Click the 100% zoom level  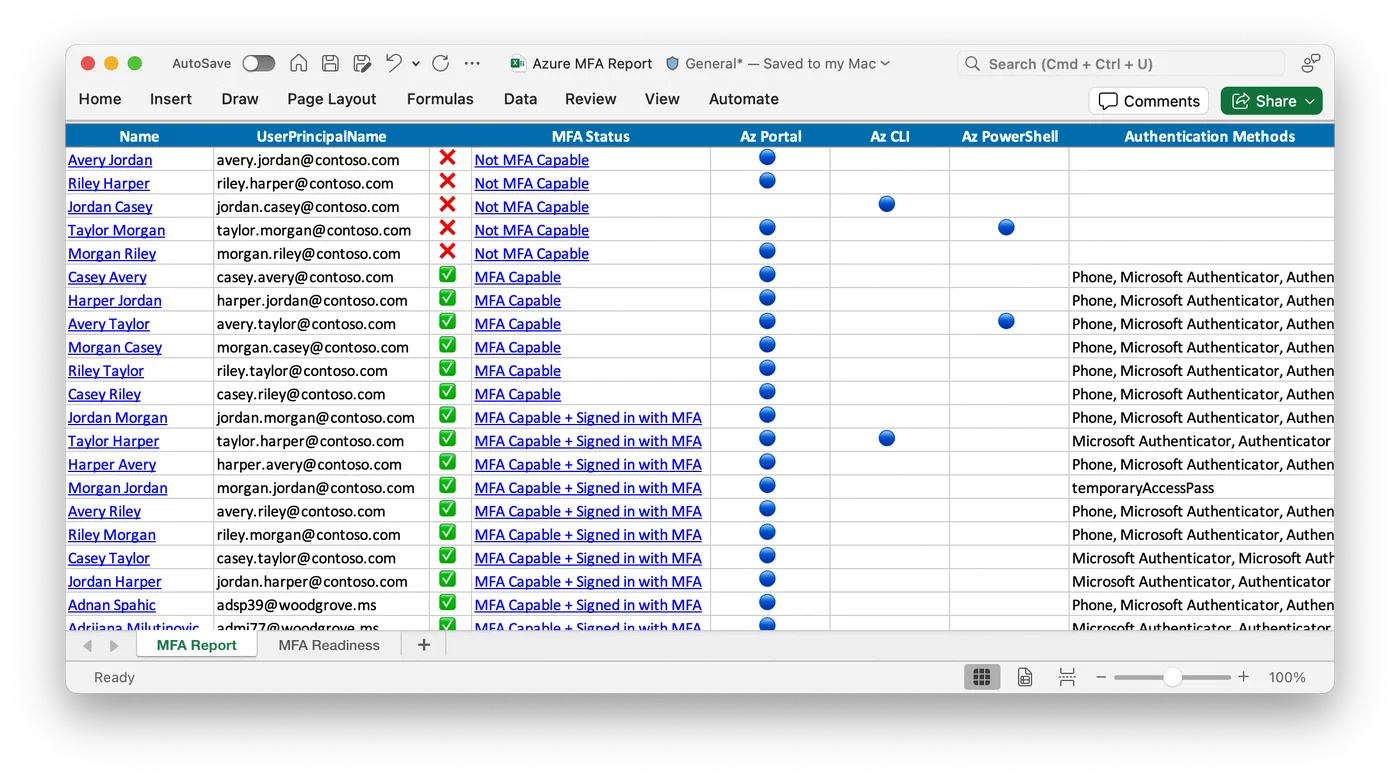pyautogui.click(x=1287, y=677)
